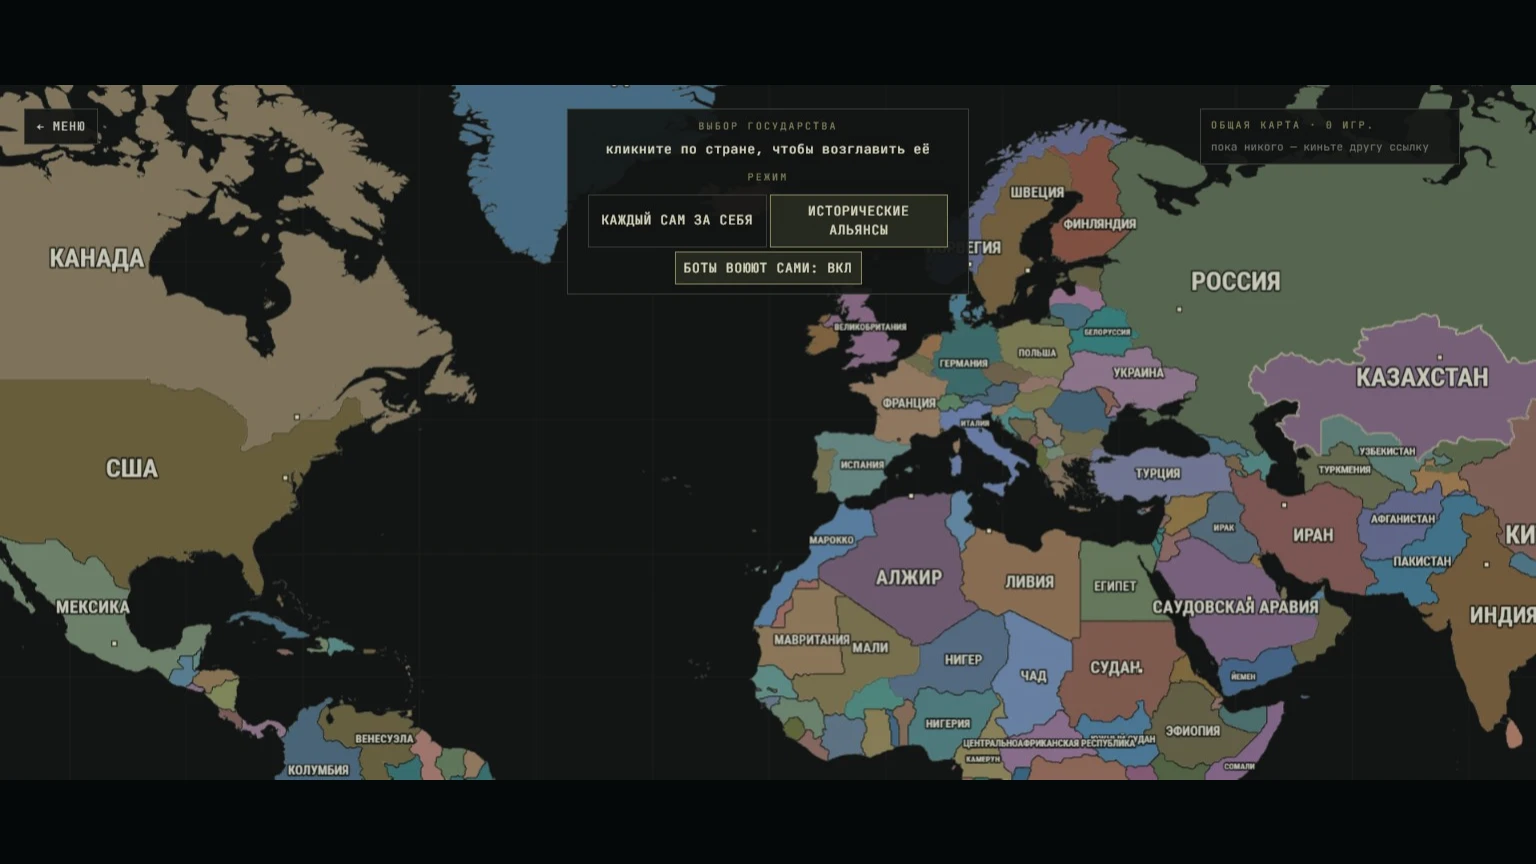Choose СУДАН on the map

1116,668
